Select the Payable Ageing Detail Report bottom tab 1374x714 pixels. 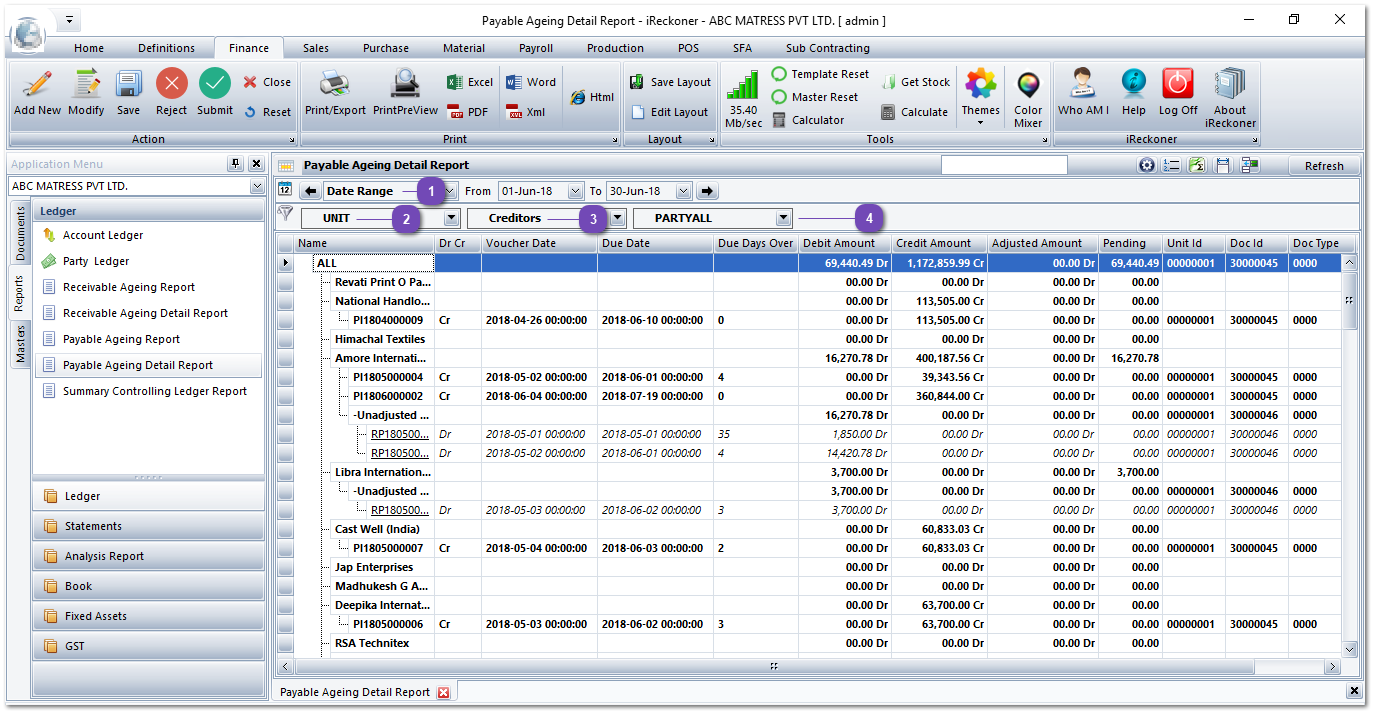point(357,691)
